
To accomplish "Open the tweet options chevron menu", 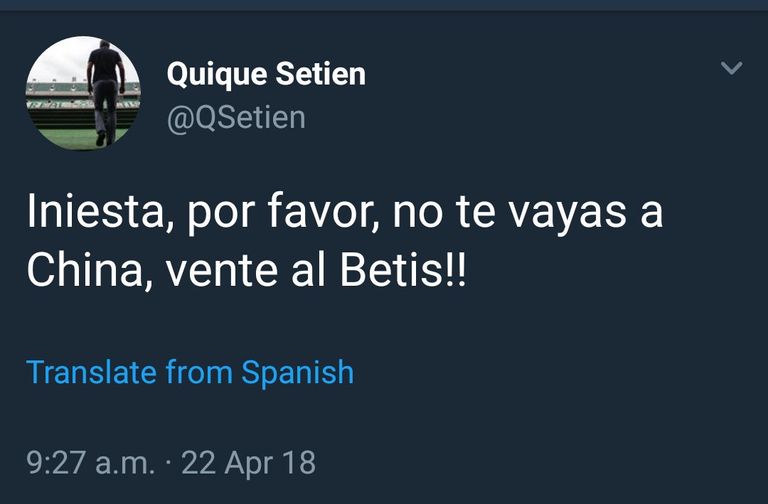I will tap(732, 69).
